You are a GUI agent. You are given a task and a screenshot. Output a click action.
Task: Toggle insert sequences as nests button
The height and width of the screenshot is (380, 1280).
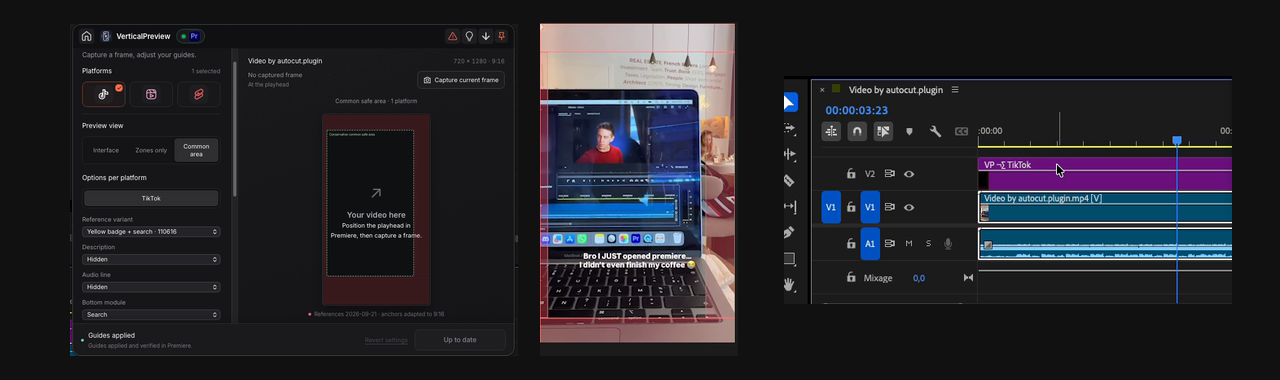[831, 131]
